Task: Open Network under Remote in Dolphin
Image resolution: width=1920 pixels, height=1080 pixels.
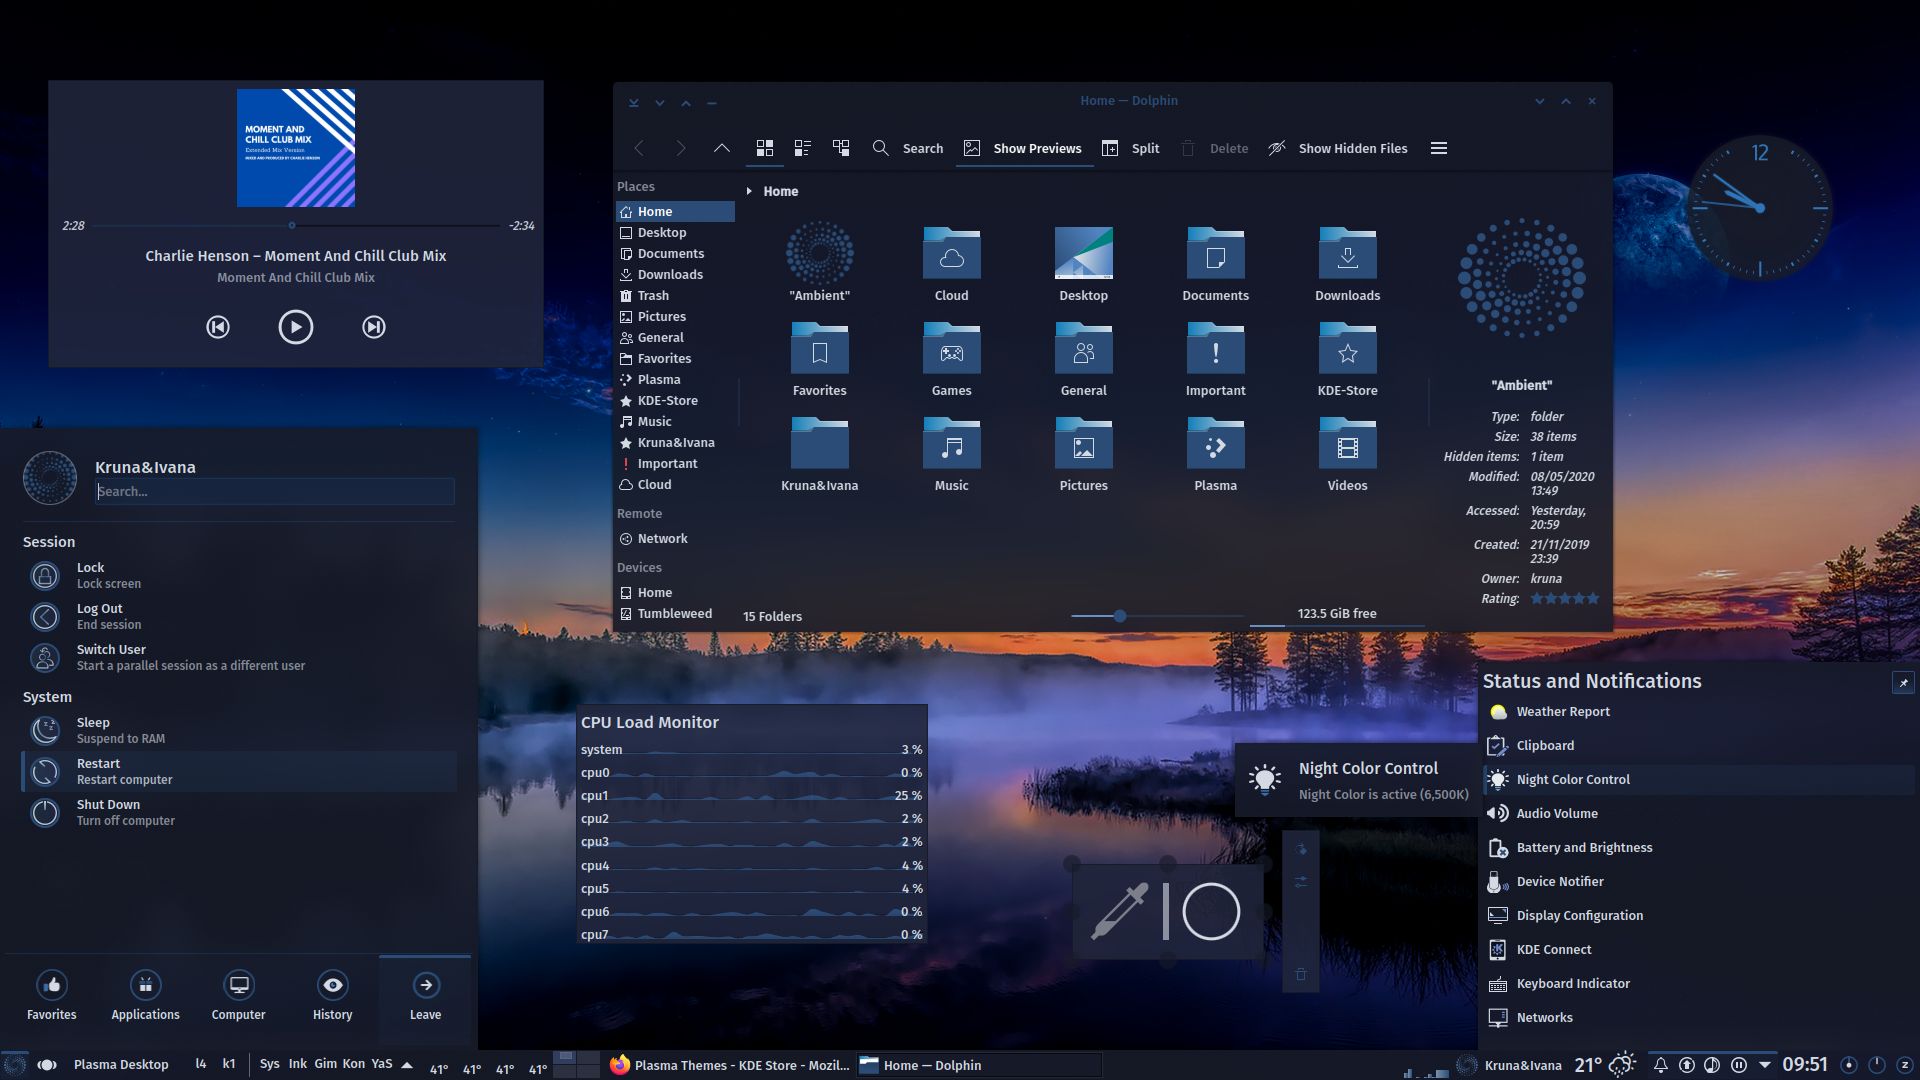Action: point(663,538)
